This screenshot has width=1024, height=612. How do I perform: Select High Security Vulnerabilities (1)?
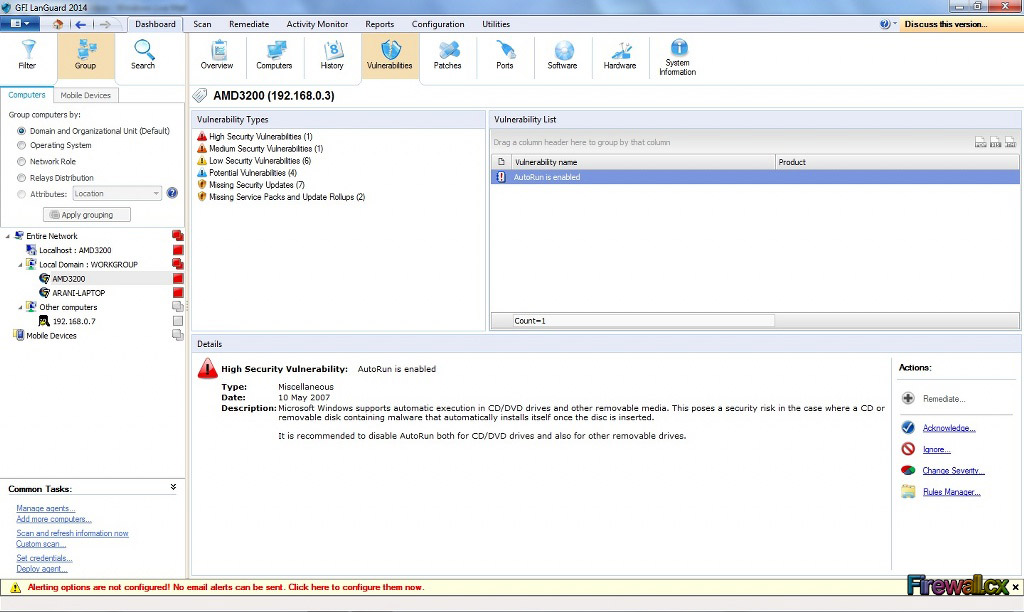pos(255,137)
